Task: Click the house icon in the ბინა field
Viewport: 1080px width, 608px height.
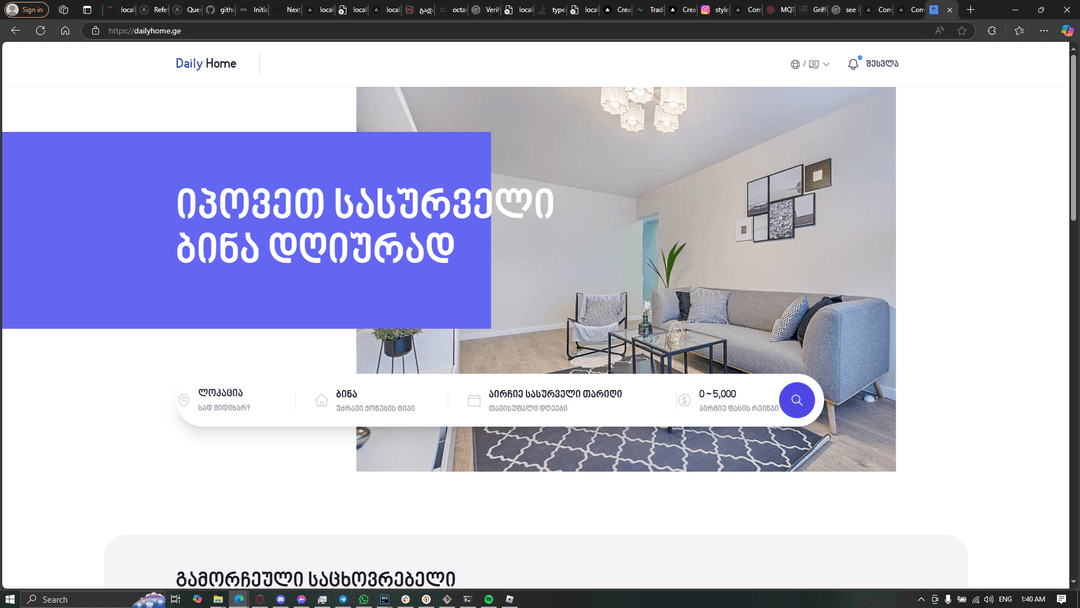Action: pos(320,399)
